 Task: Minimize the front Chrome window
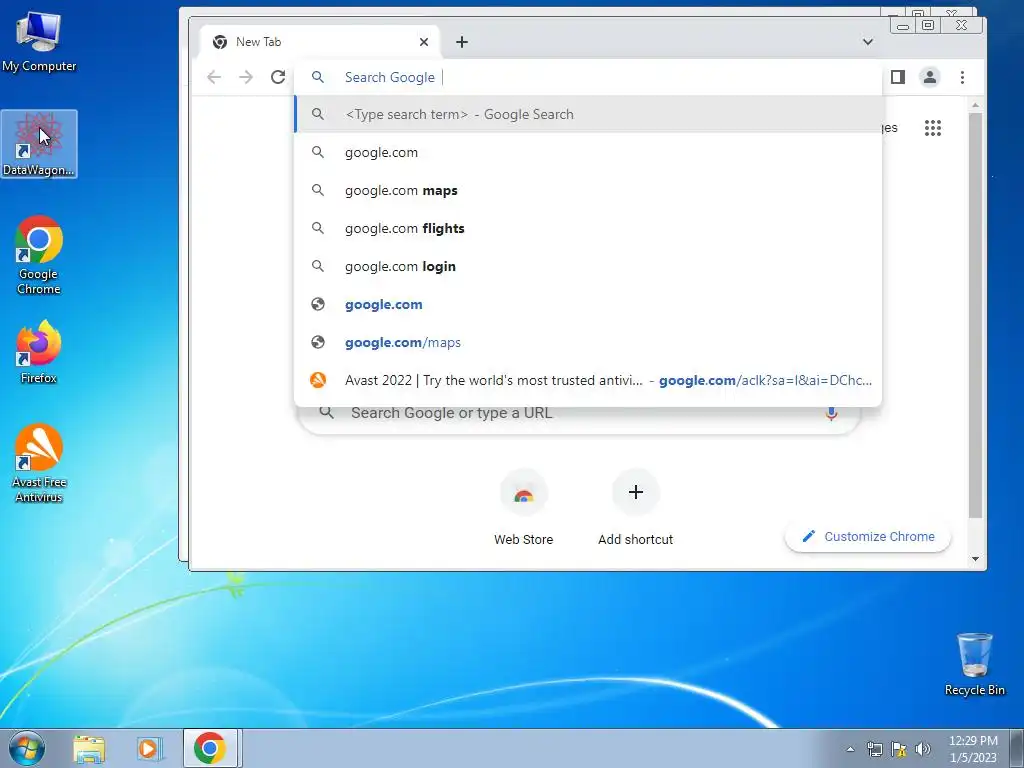pyautogui.click(x=903, y=26)
